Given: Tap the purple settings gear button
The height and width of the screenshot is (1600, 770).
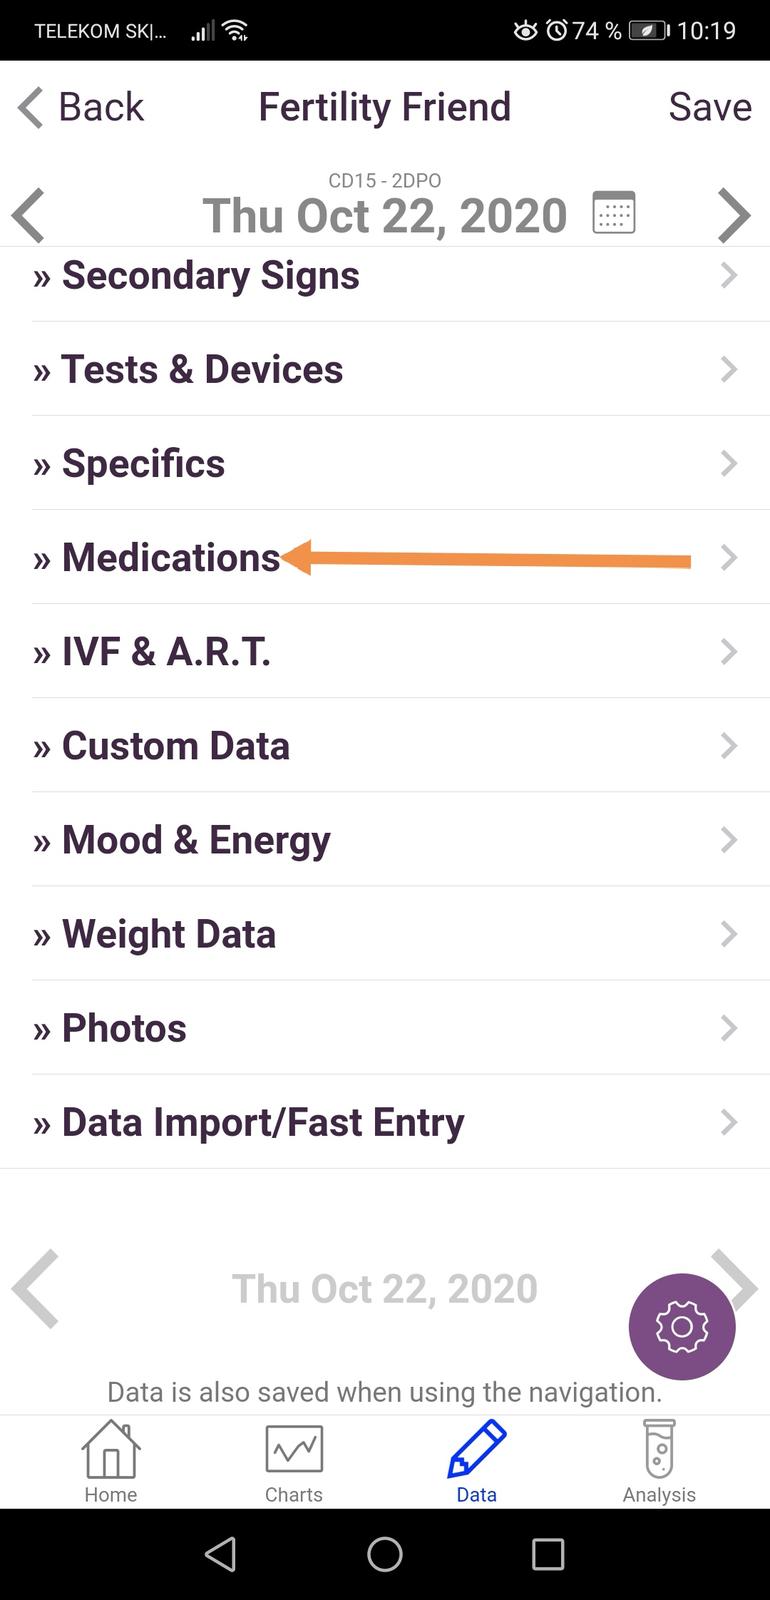Looking at the screenshot, I should pyautogui.click(x=682, y=1327).
